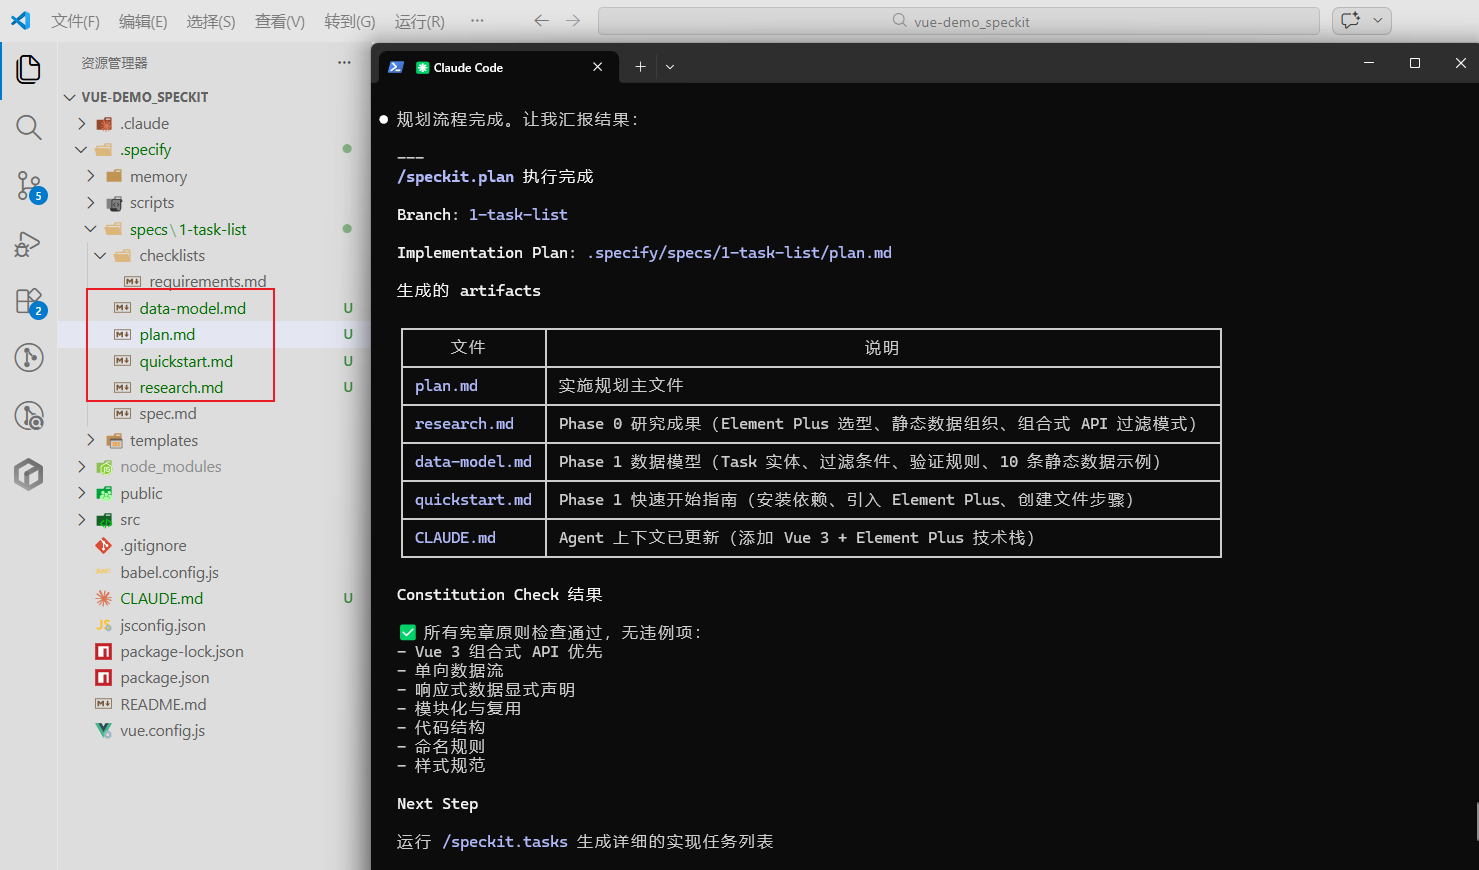Click the /speckit.tasks command text
The height and width of the screenshot is (870, 1479).
click(505, 842)
